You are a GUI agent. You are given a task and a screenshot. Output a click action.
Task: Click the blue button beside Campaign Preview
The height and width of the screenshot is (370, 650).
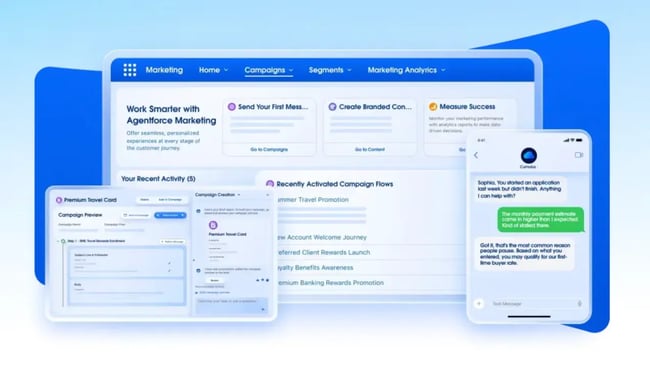coord(170,215)
